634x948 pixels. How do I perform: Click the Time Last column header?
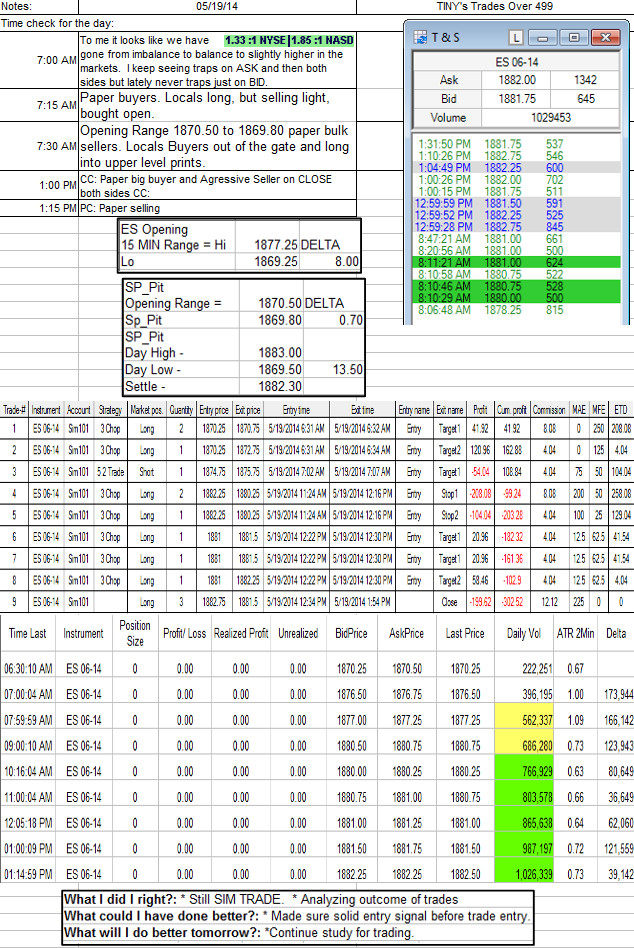[x=27, y=634]
